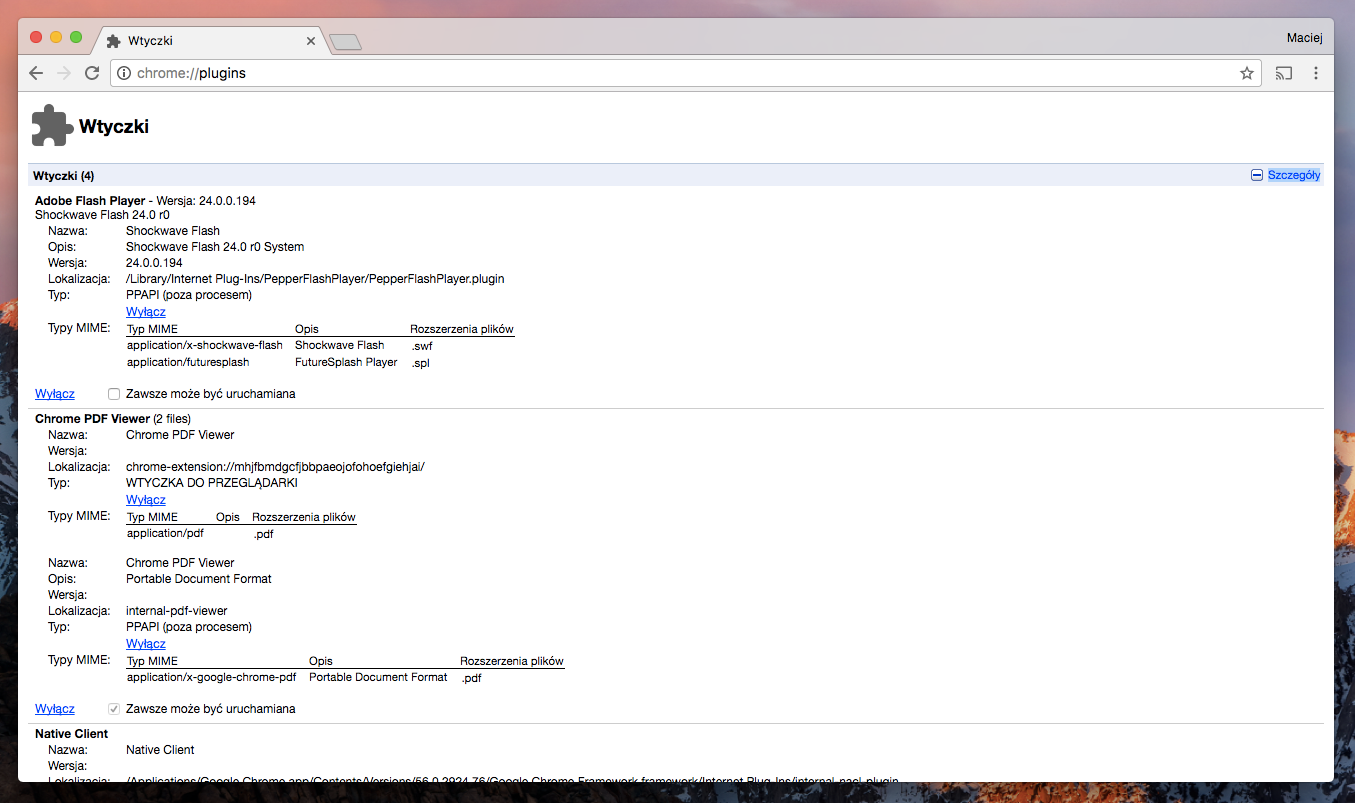The height and width of the screenshot is (803, 1355).
Task: Click Wyłącz for the whole Chrome PDF Viewer
Action: pos(54,709)
